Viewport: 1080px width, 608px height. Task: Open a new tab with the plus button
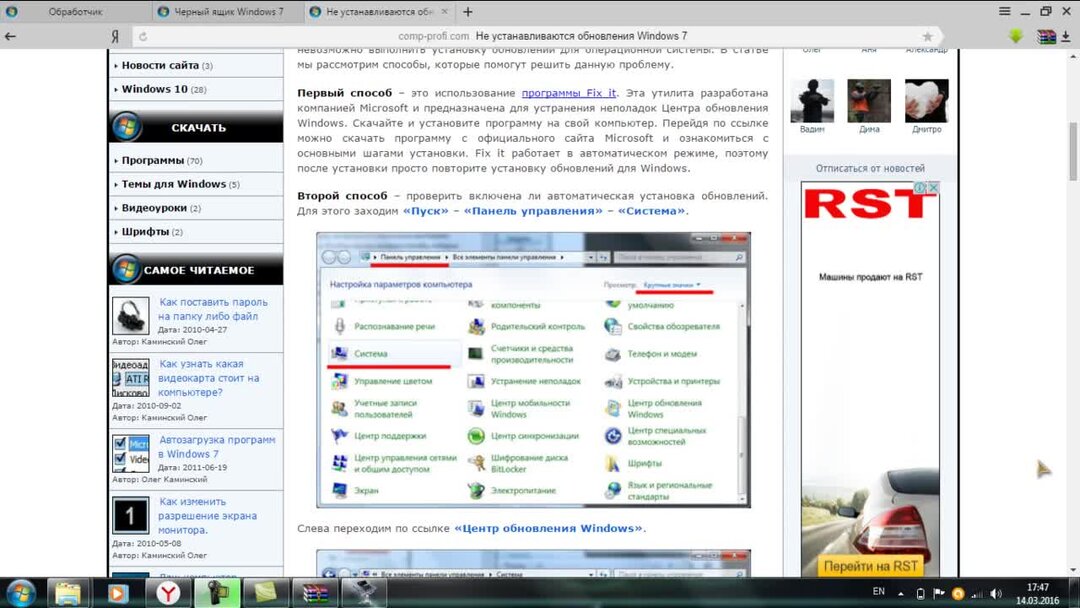468,12
